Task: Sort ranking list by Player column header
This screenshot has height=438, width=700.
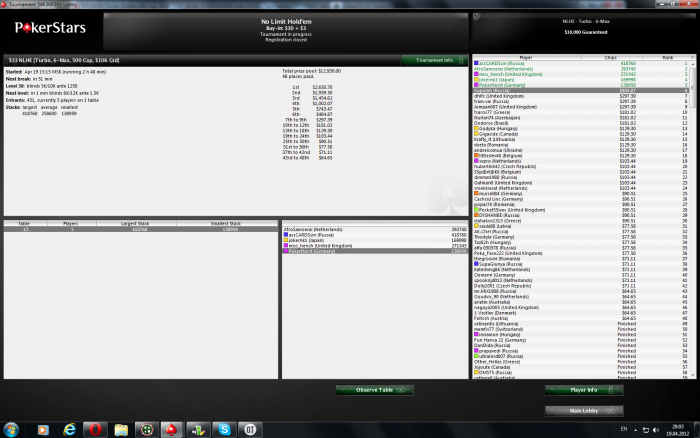Action: coord(527,58)
